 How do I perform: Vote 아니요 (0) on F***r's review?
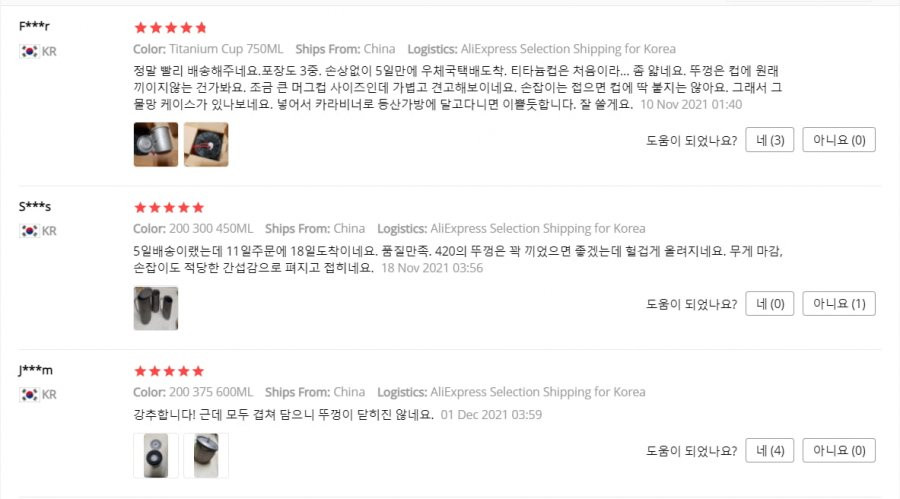click(839, 140)
